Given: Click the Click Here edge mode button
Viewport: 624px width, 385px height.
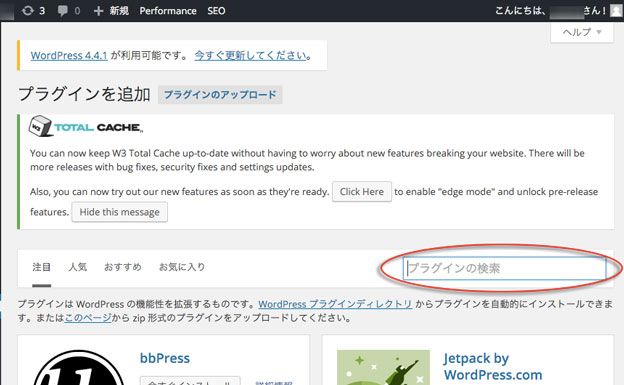Looking at the screenshot, I should click(x=362, y=192).
